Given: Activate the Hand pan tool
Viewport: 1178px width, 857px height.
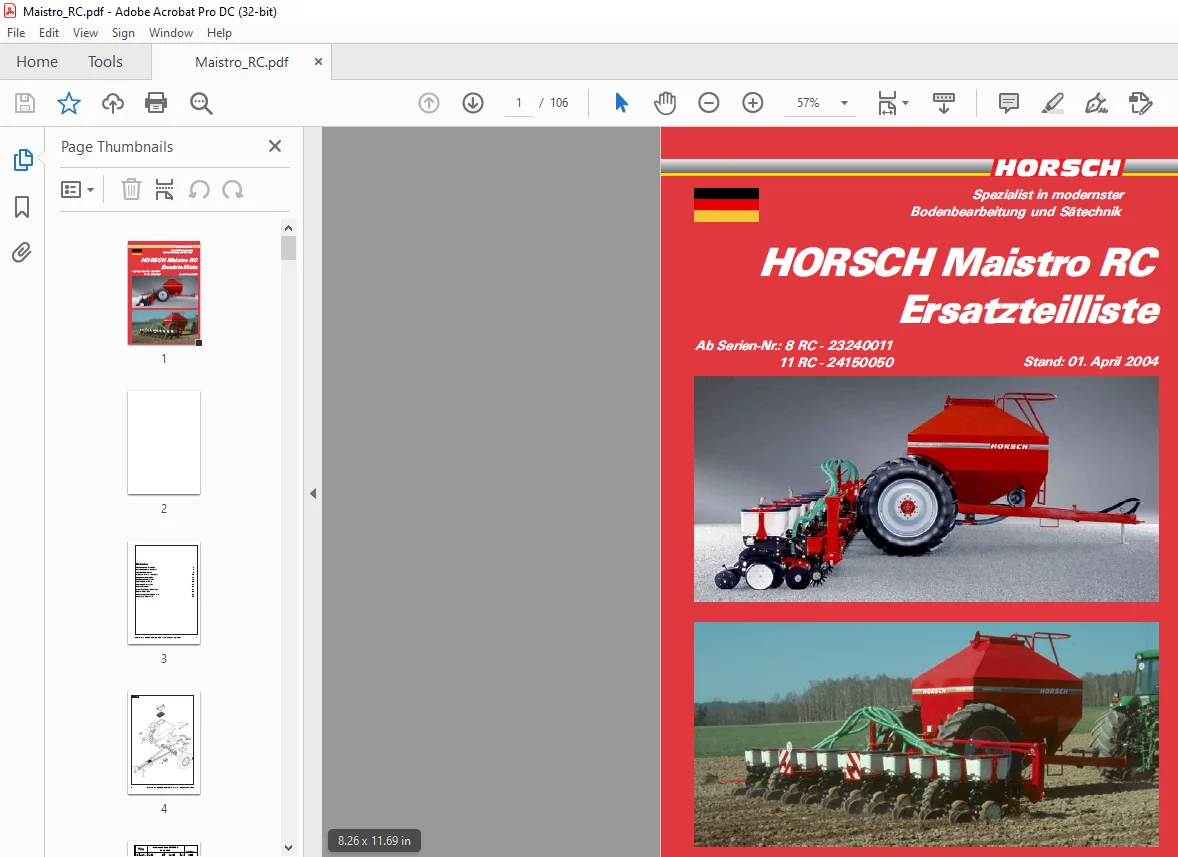Looking at the screenshot, I should click(x=665, y=103).
